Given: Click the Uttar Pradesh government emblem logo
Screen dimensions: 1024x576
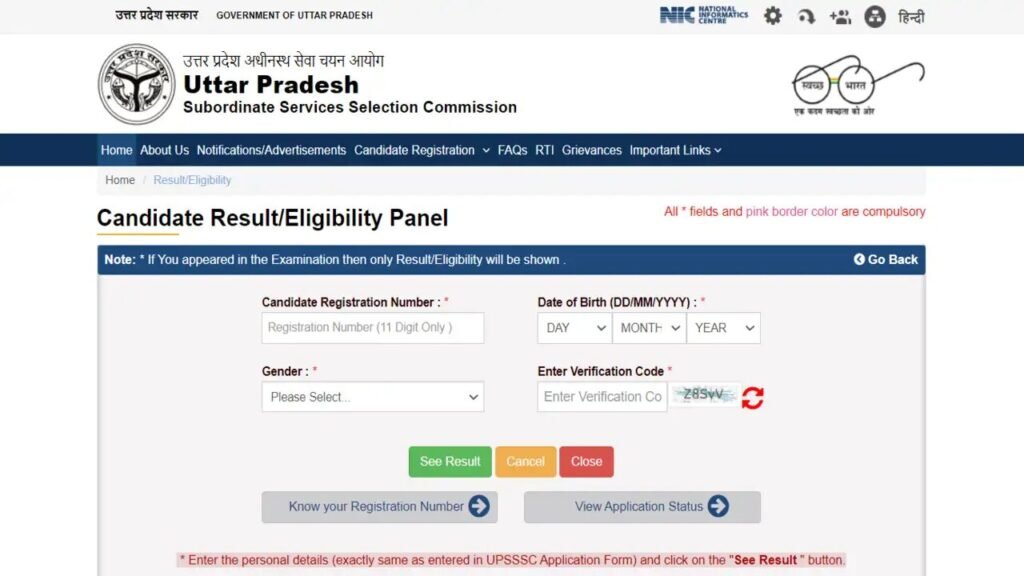Looking at the screenshot, I should click(x=136, y=84).
